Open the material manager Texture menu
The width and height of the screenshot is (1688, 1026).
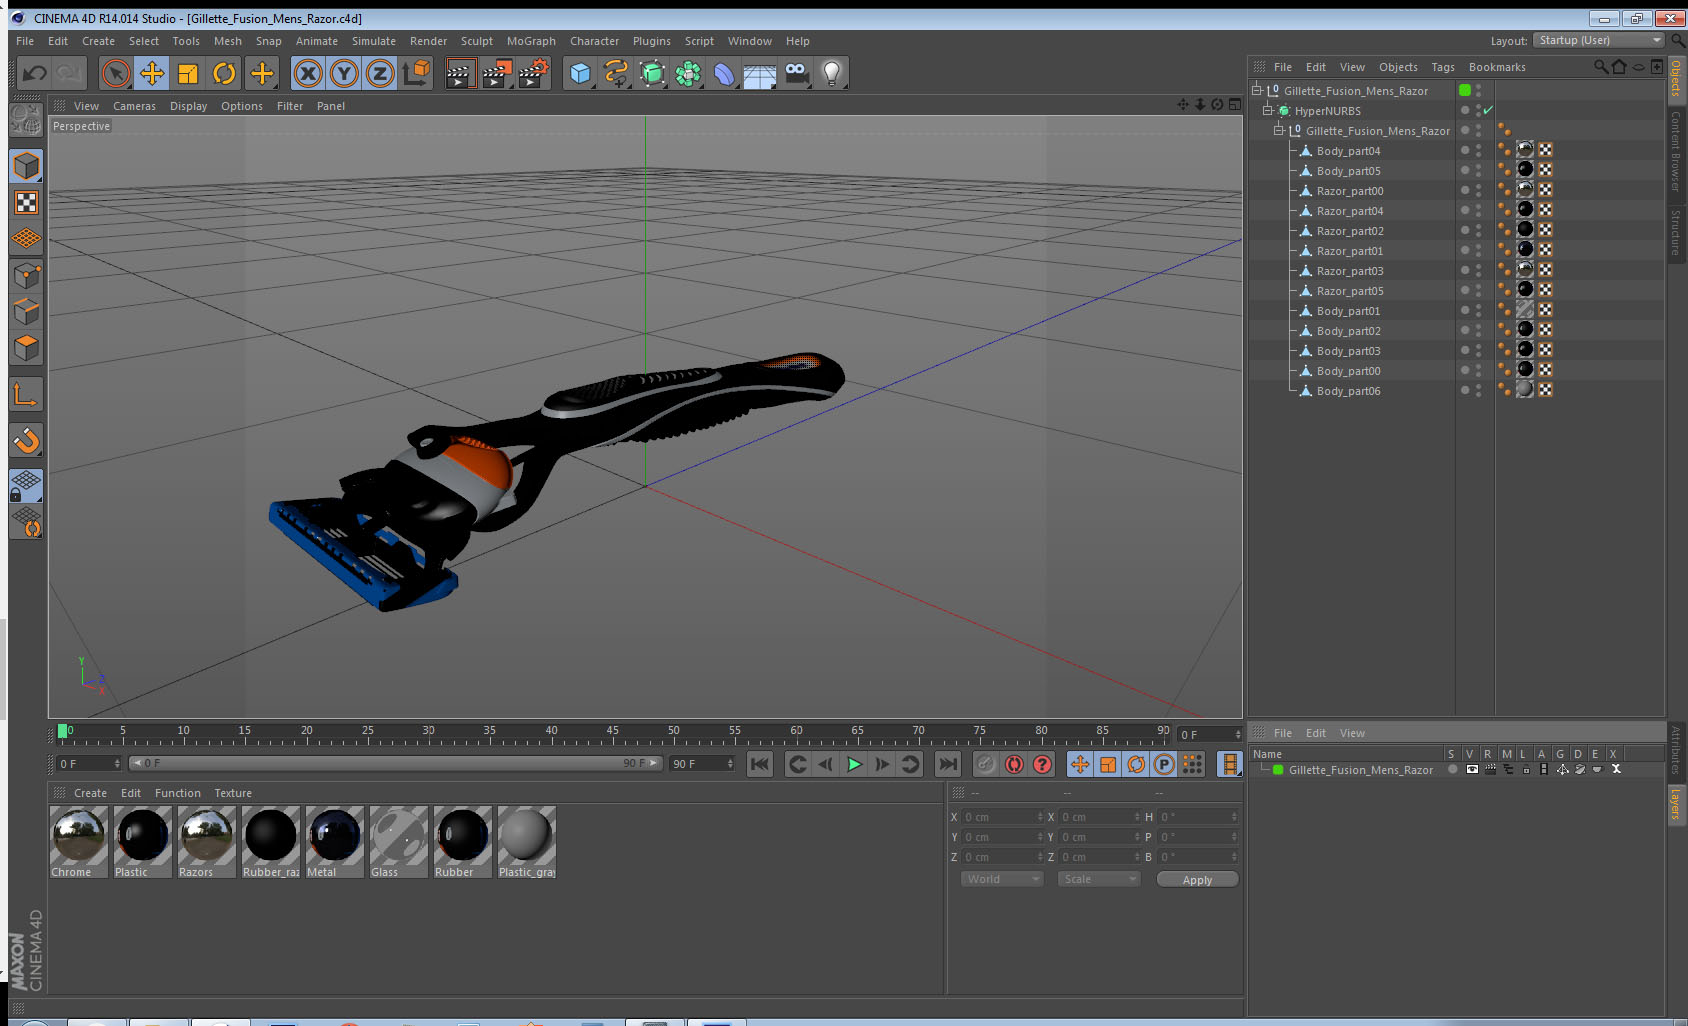pyautogui.click(x=233, y=793)
